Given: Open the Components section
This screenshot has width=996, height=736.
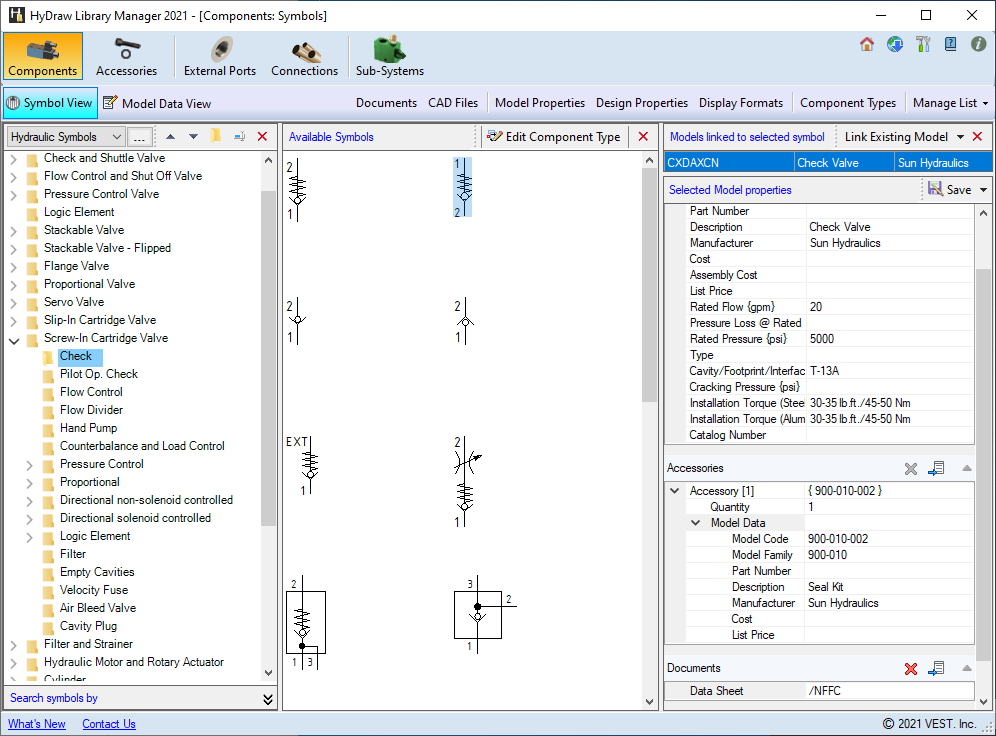Looking at the screenshot, I should (x=43, y=56).
